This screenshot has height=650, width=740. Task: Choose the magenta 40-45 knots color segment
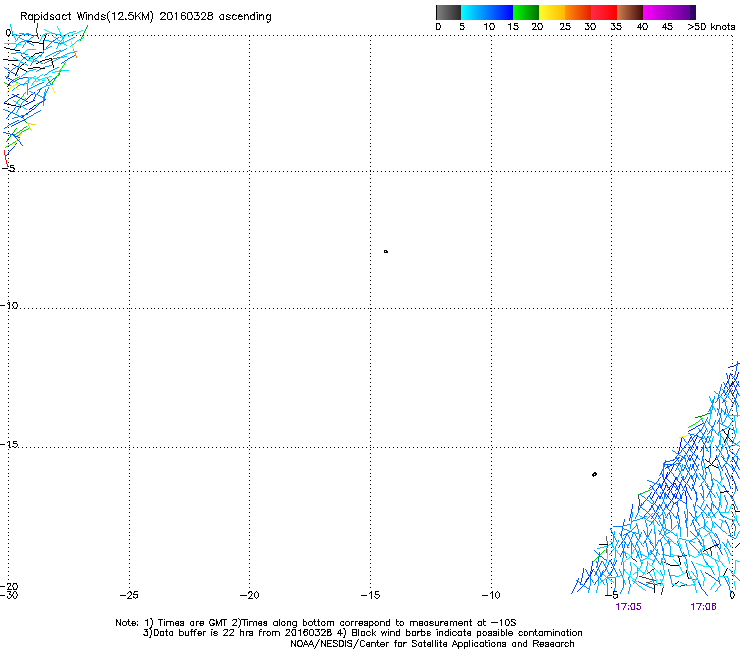point(666,12)
